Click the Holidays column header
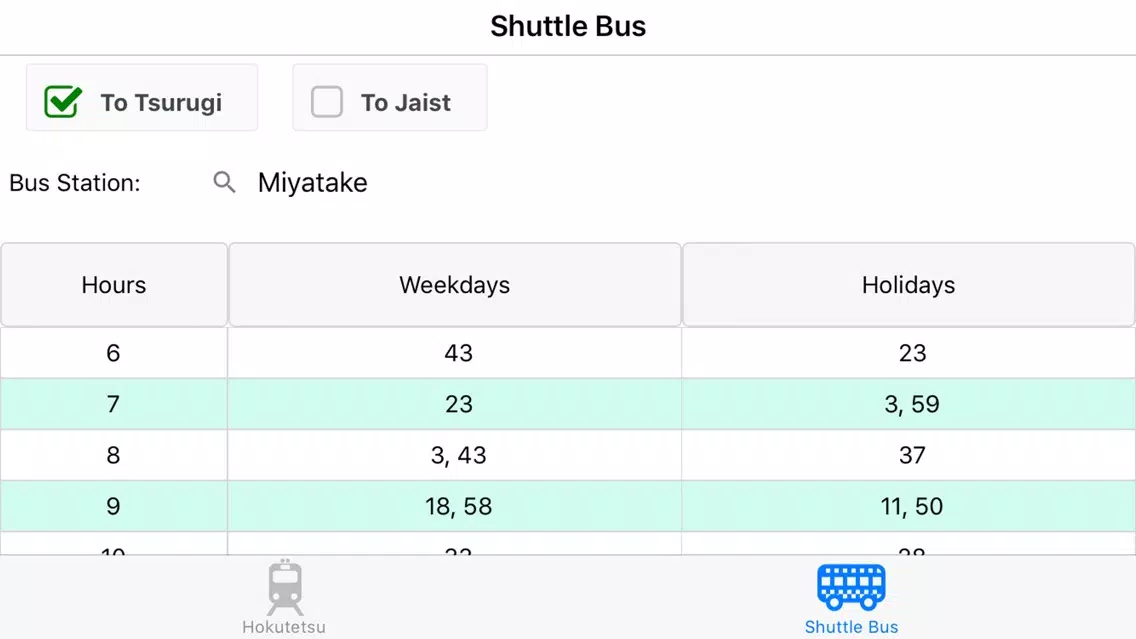 (x=909, y=285)
